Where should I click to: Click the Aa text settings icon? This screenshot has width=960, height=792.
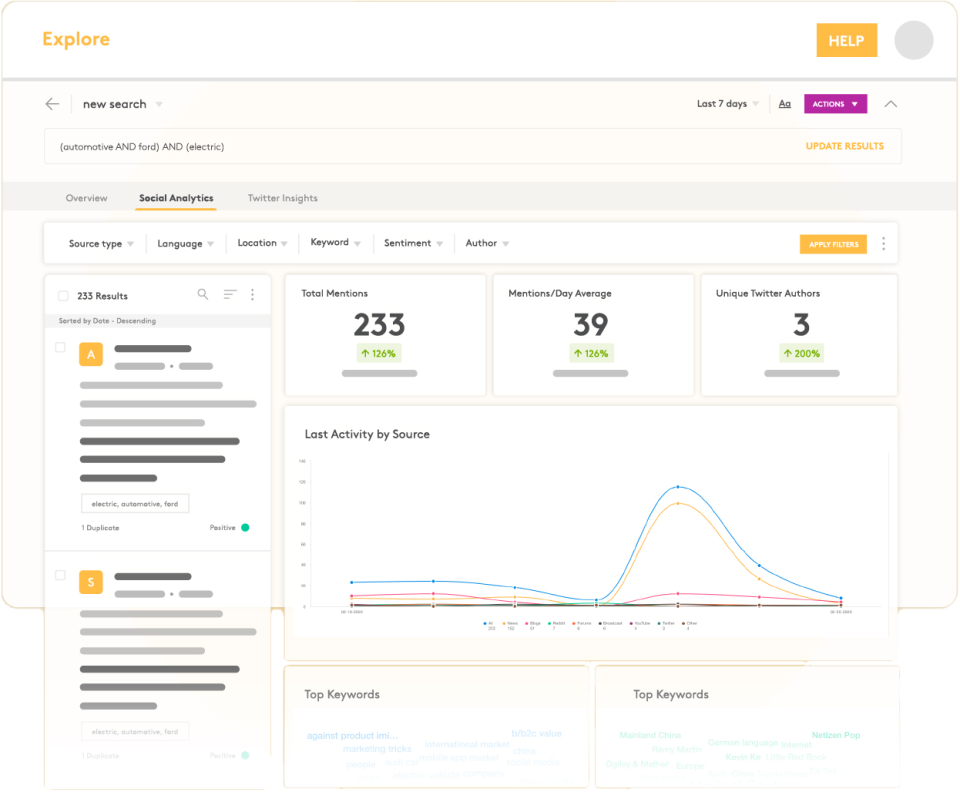click(785, 104)
